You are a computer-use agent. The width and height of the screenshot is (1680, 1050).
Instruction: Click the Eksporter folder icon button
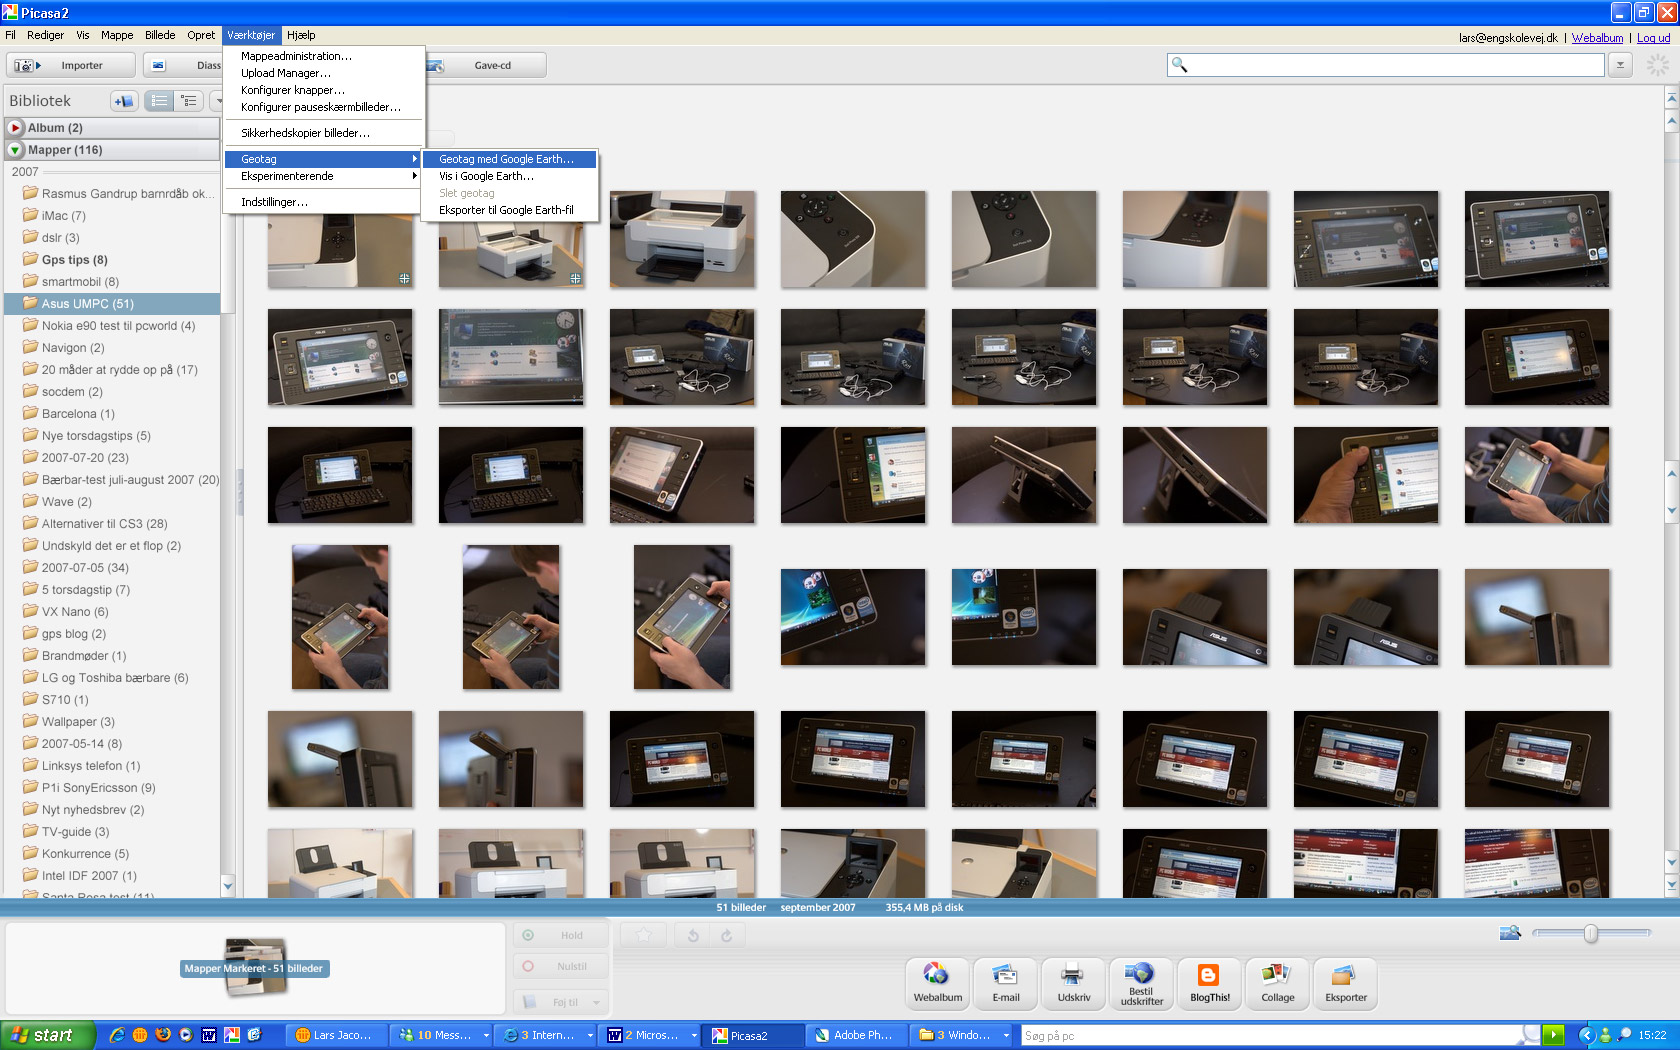1345,983
